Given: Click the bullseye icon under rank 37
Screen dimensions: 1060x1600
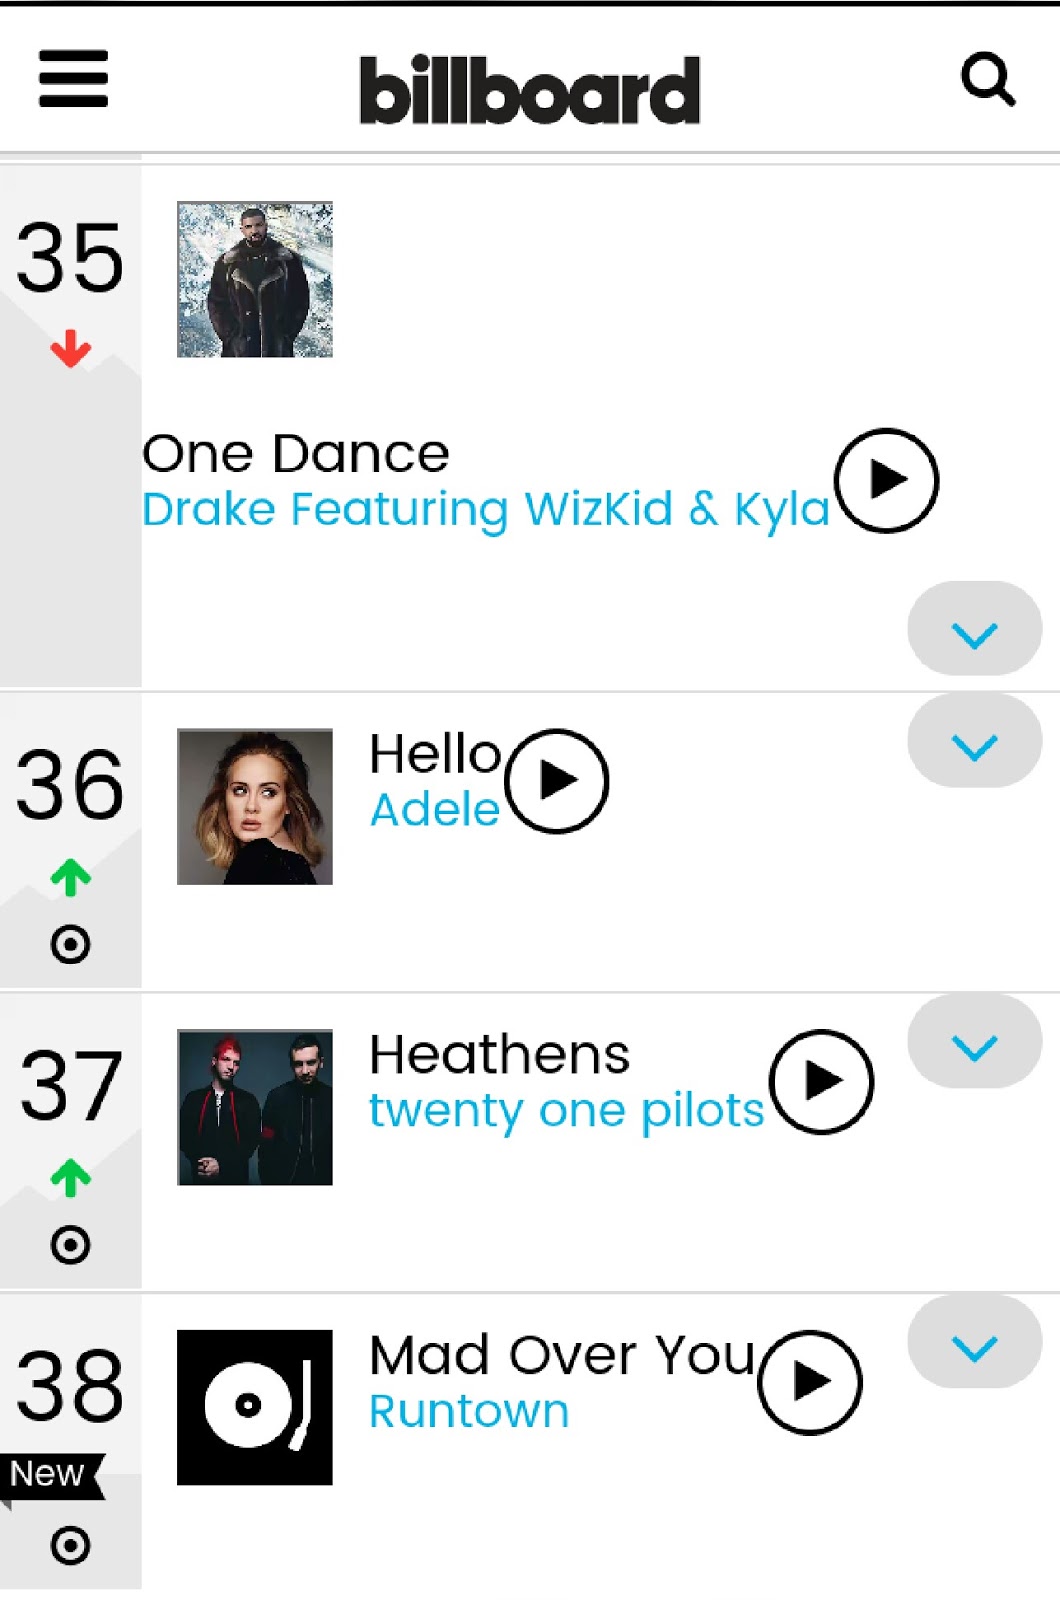Looking at the screenshot, I should [69, 1242].
